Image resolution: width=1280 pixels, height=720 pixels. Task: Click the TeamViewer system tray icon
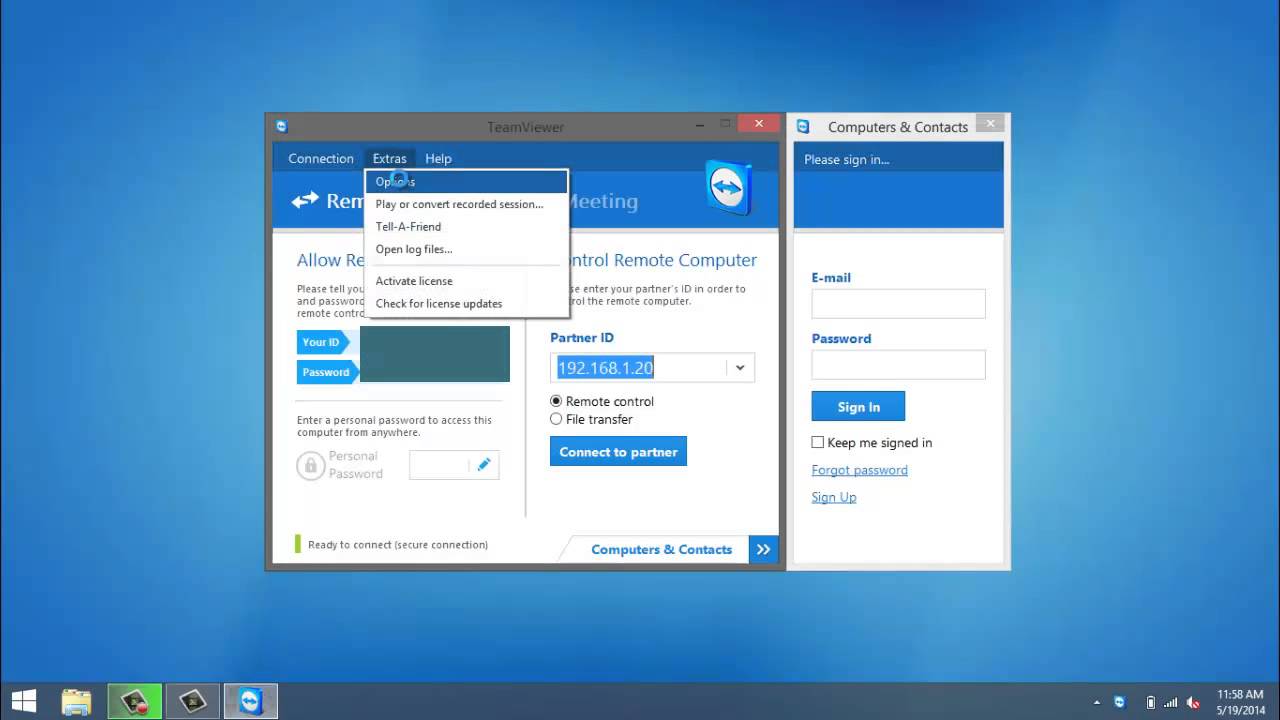1119,702
